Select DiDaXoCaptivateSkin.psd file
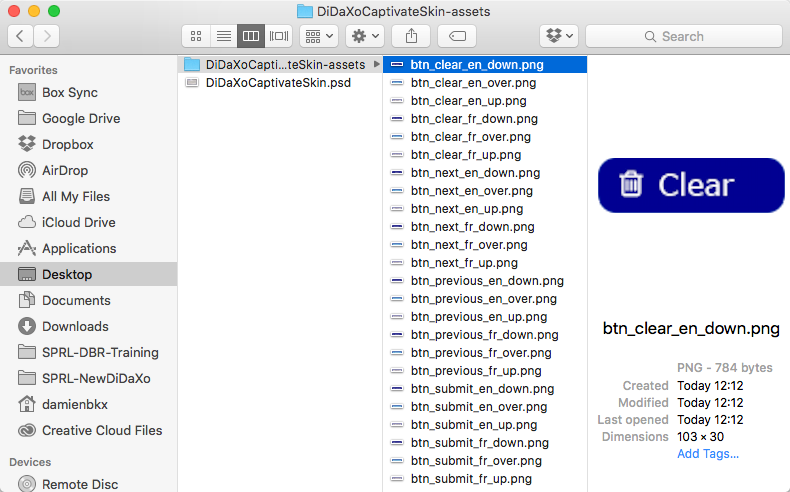This screenshot has height=492, width=790. coord(277,83)
